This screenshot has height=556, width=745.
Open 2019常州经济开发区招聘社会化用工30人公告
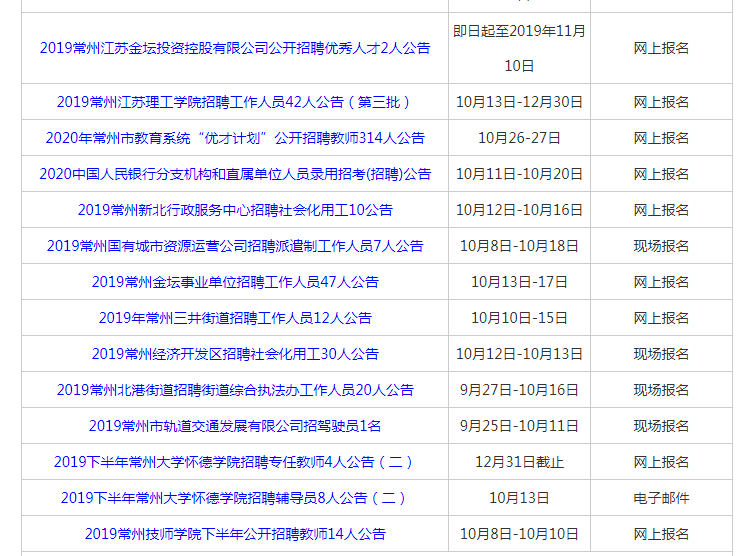[x=235, y=354]
